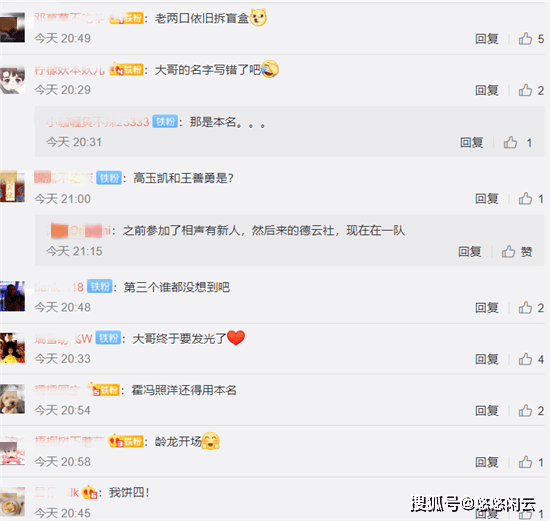Open avatar of 大哥的名字写错了吧 commenter
550x521 pixels.
(12, 80)
